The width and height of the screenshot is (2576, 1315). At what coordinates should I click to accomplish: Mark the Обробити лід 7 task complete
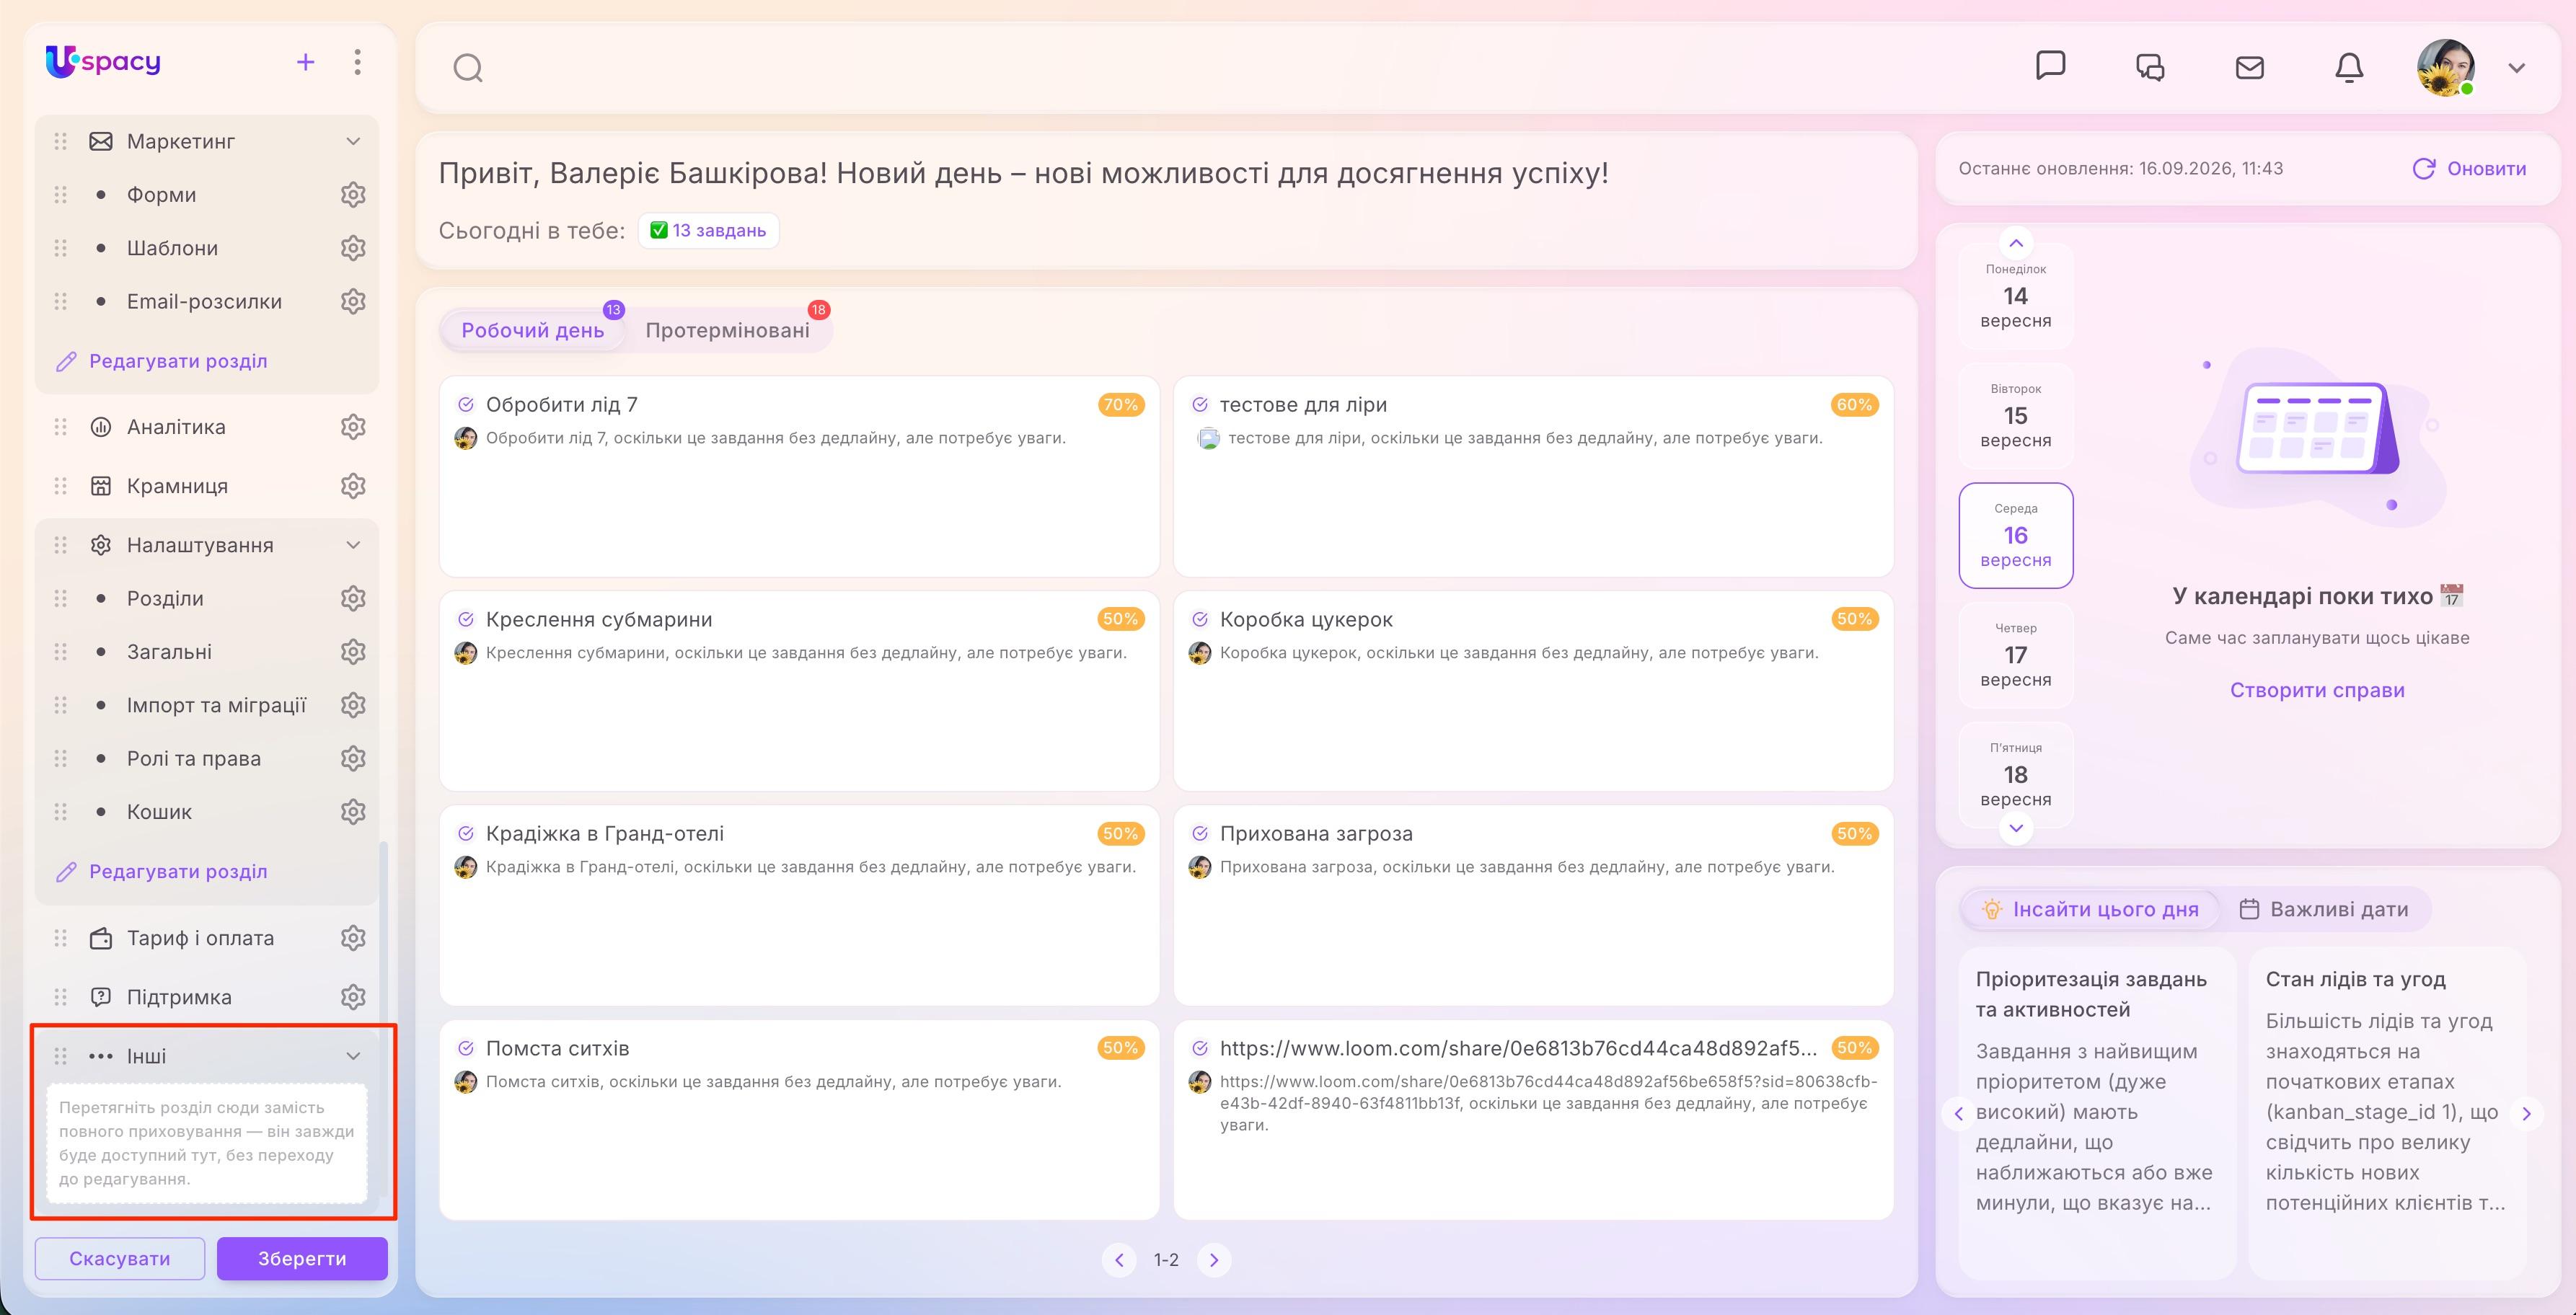coord(466,405)
